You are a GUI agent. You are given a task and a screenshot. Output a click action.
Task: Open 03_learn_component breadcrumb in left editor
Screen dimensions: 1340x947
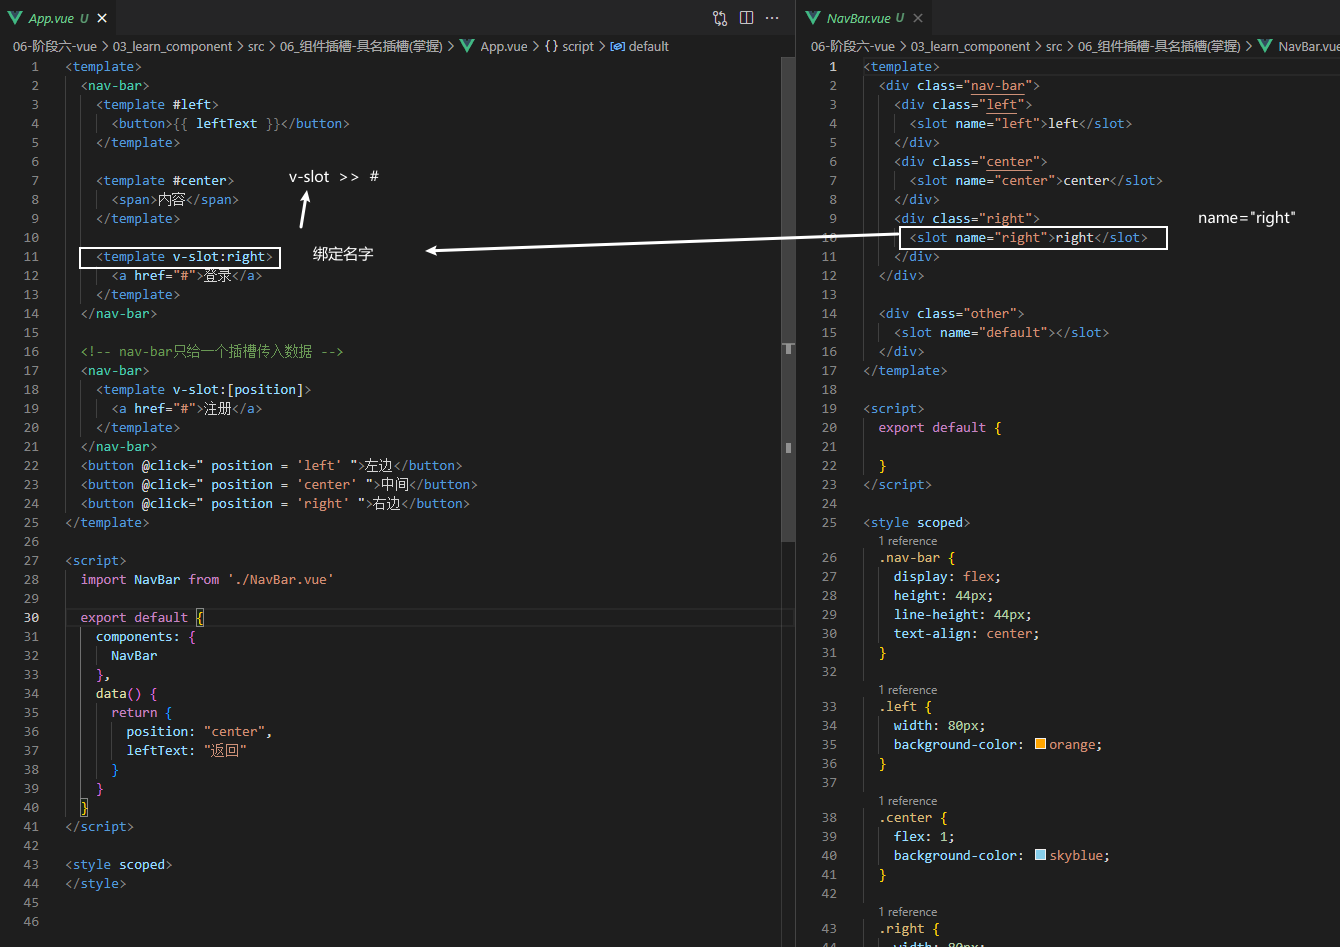pyautogui.click(x=172, y=46)
